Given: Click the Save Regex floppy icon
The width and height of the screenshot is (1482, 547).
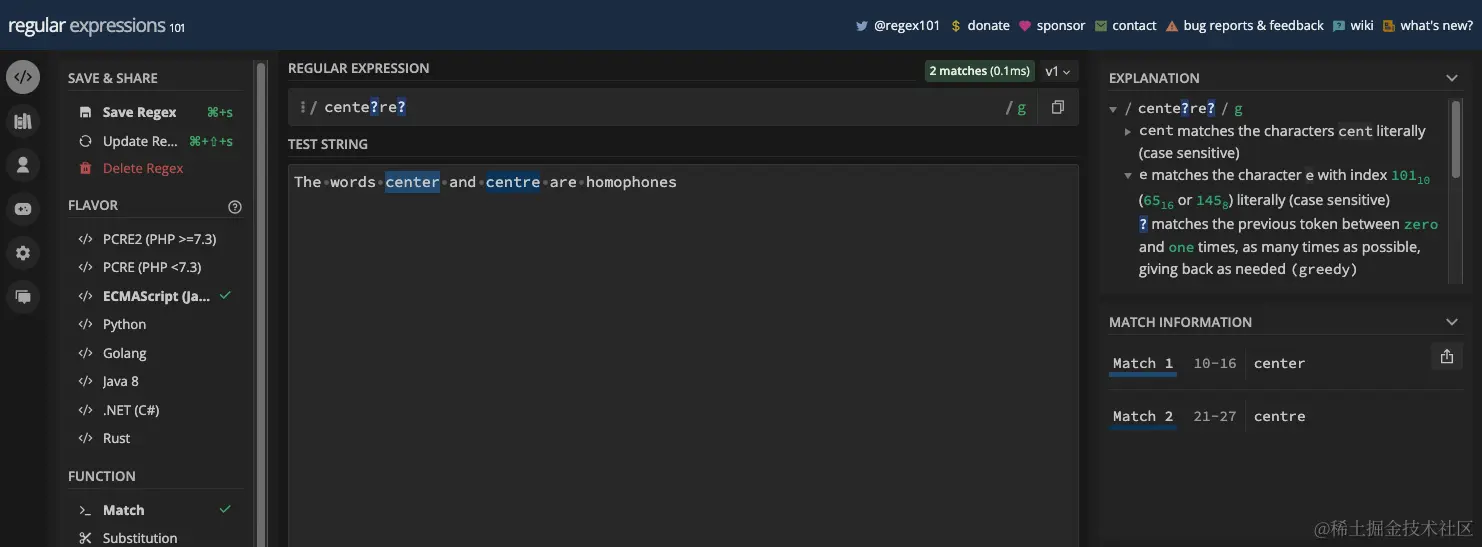Looking at the screenshot, I should pyautogui.click(x=85, y=112).
